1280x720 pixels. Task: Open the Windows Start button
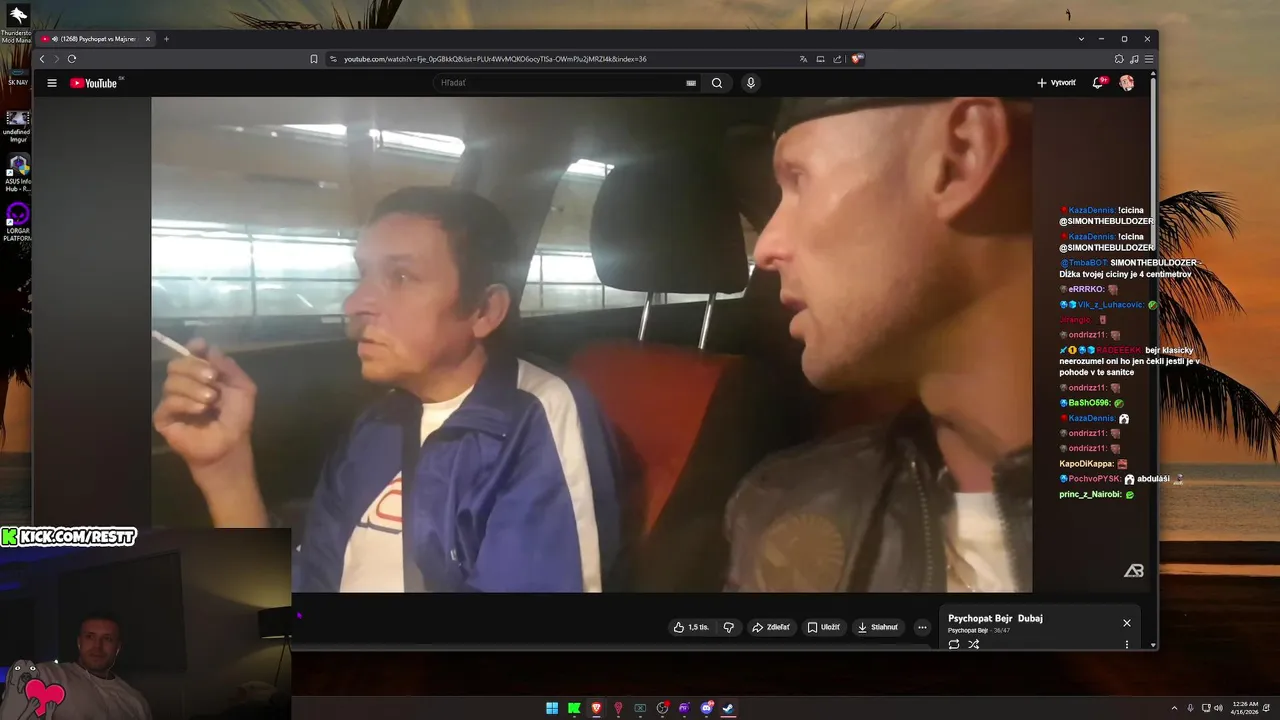tap(552, 708)
